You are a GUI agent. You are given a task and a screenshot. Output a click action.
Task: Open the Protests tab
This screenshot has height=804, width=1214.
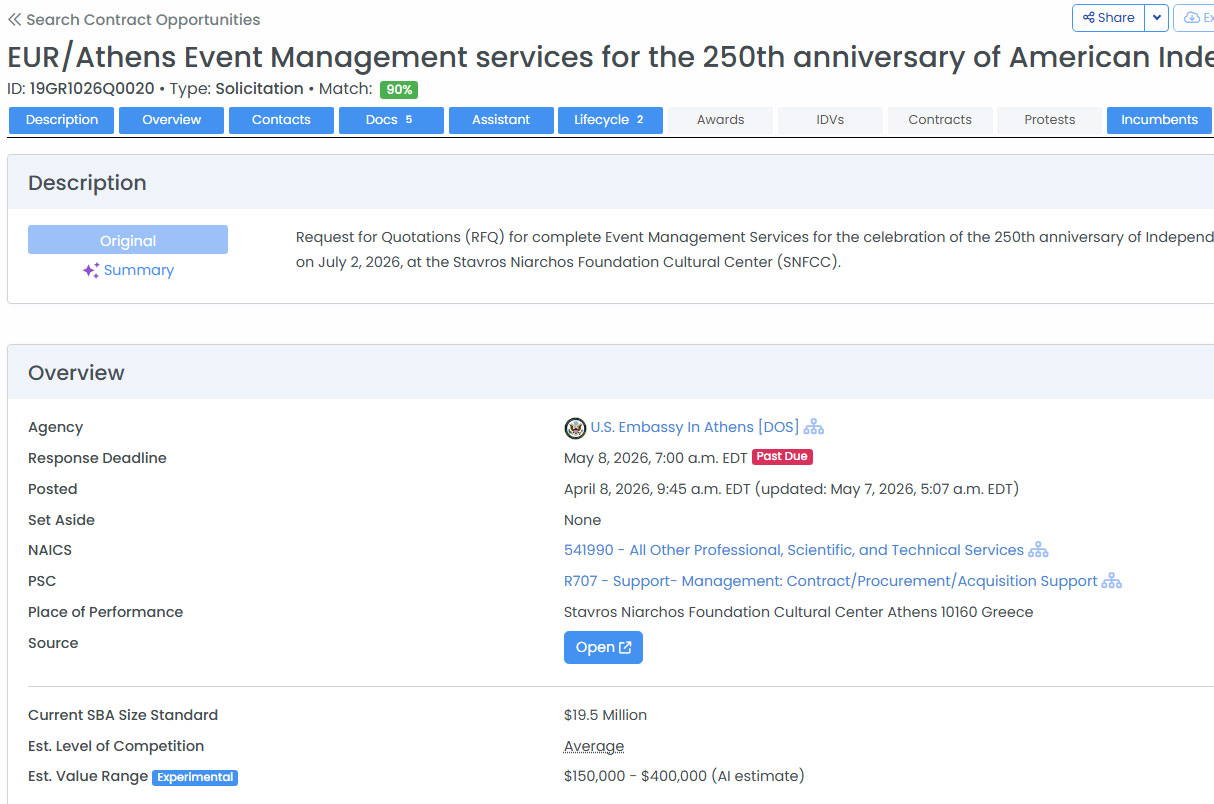click(1050, 120)
